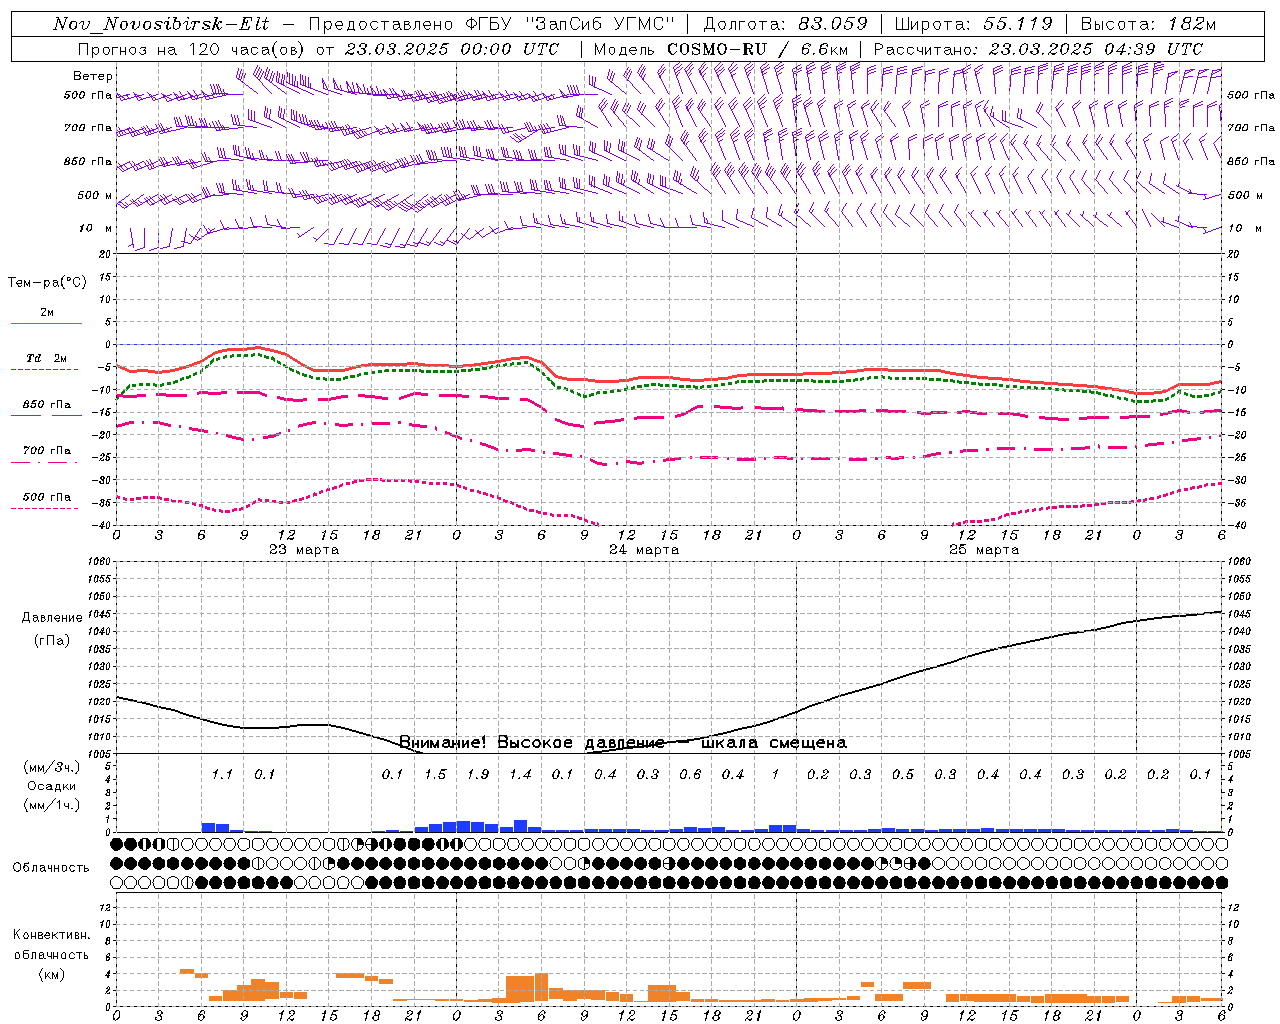Click the Ветер panel label
The width and height of the screenshot is (1280, 1024).
click(93, 76)
